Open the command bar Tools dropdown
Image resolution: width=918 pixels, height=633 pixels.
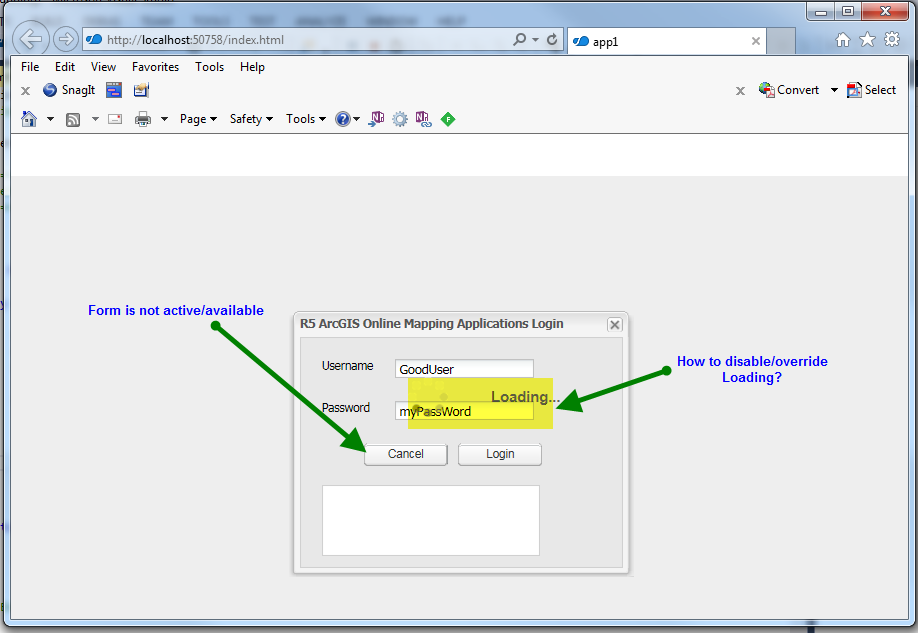click(306, 119)
